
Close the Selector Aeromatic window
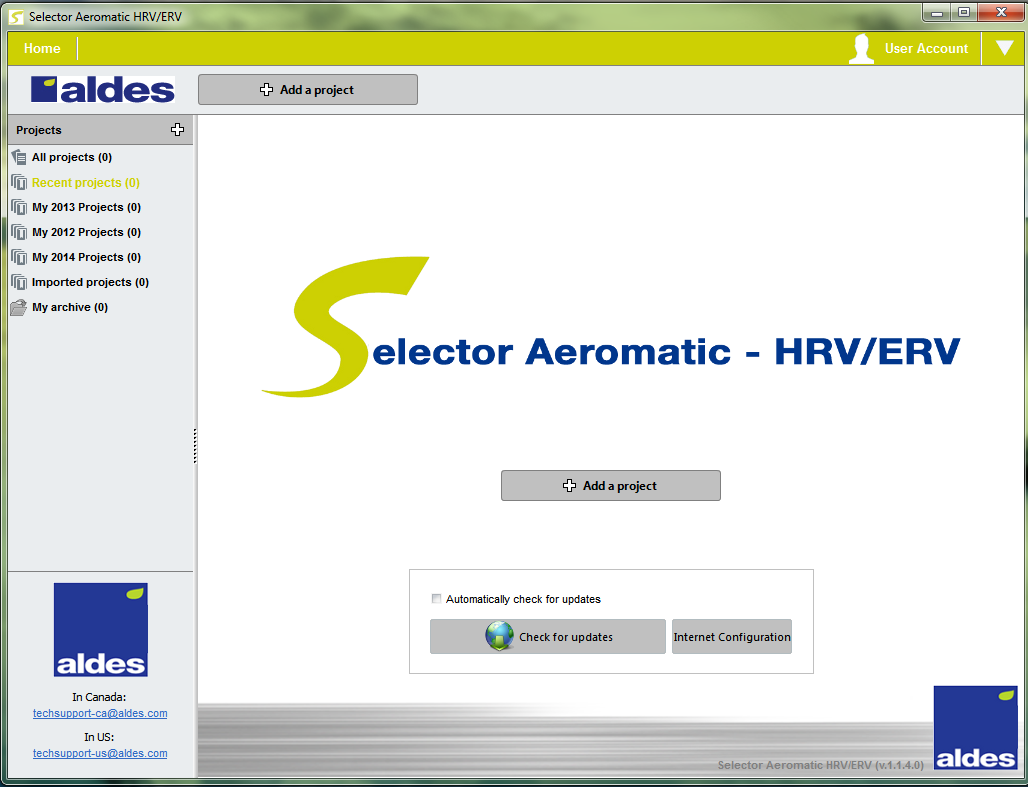click(x=1001, y=12)
